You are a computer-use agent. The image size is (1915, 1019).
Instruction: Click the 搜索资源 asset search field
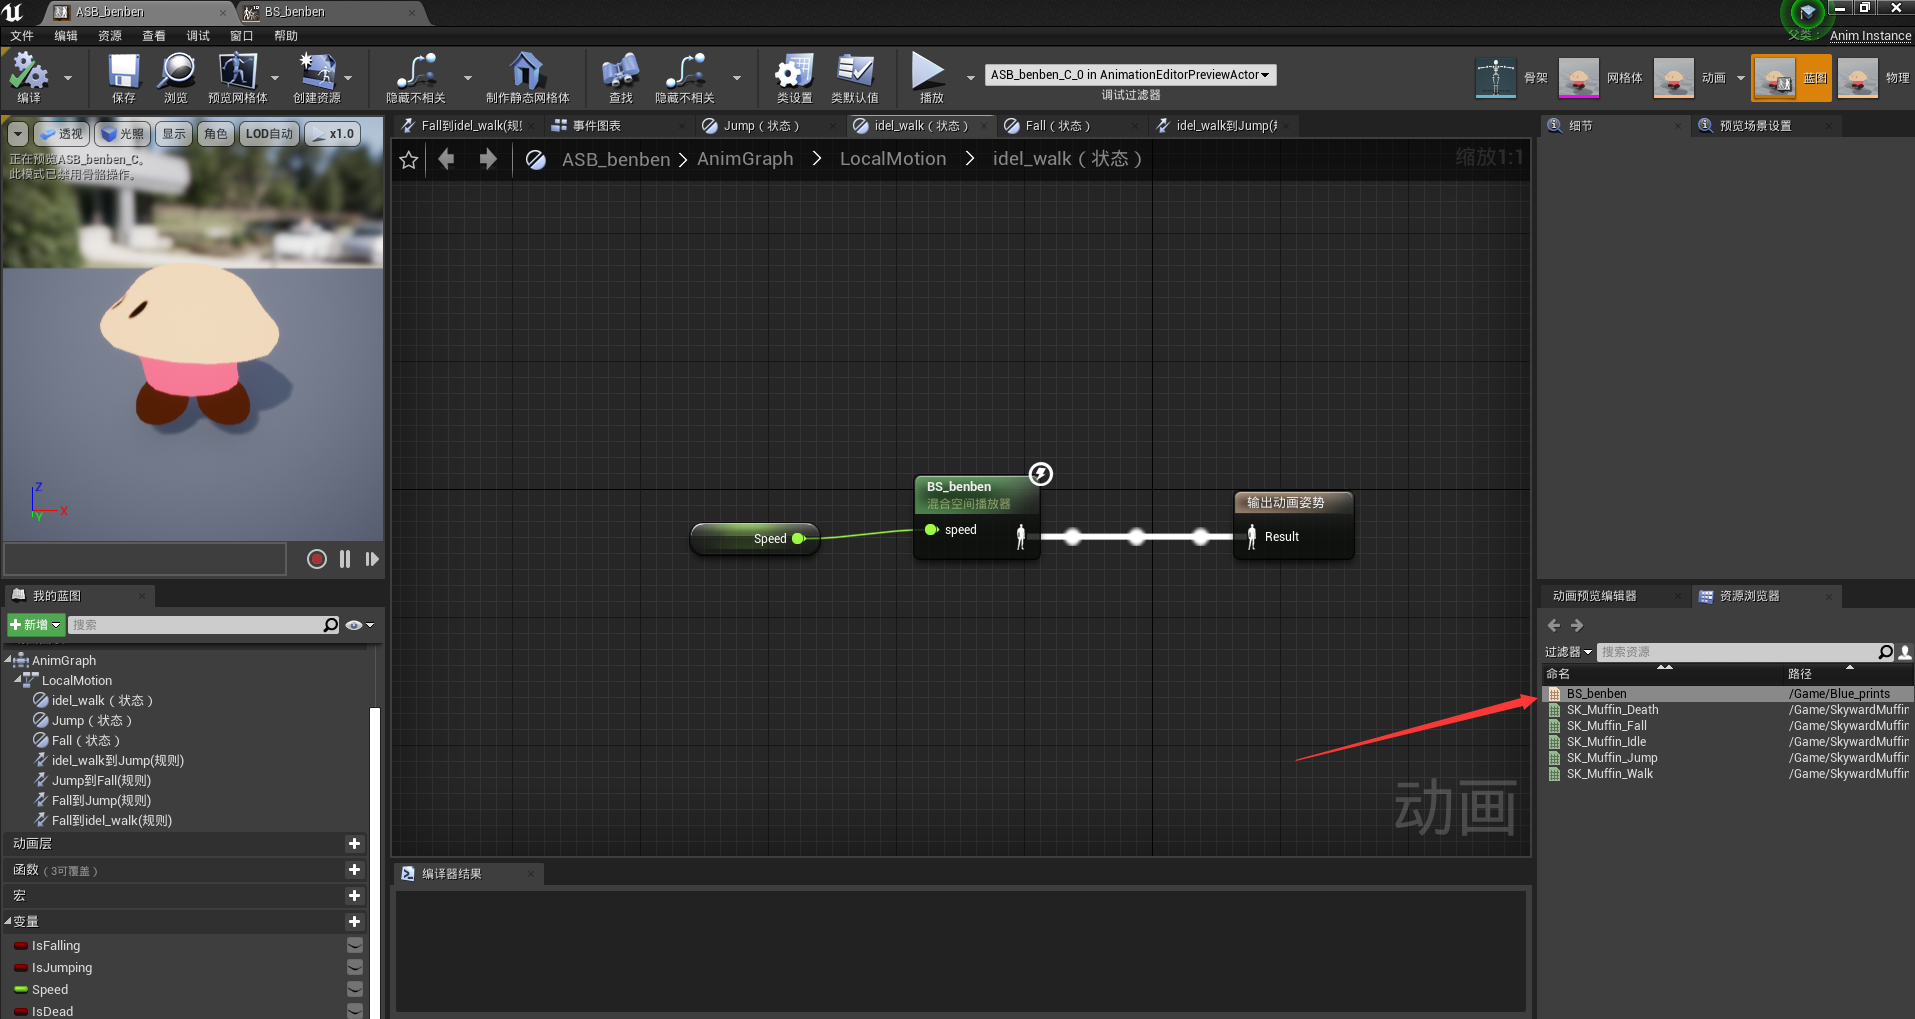click(x=1736, y=652)
